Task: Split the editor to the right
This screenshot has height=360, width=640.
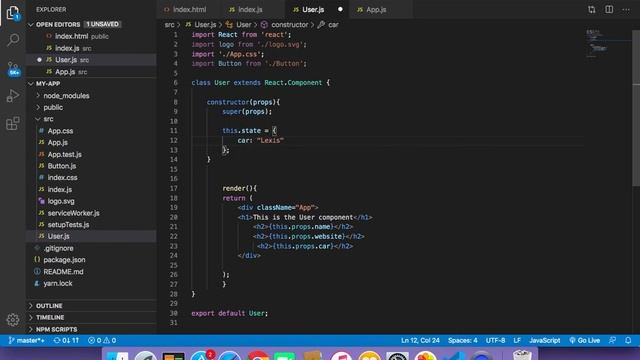Action: coord(609,9)
